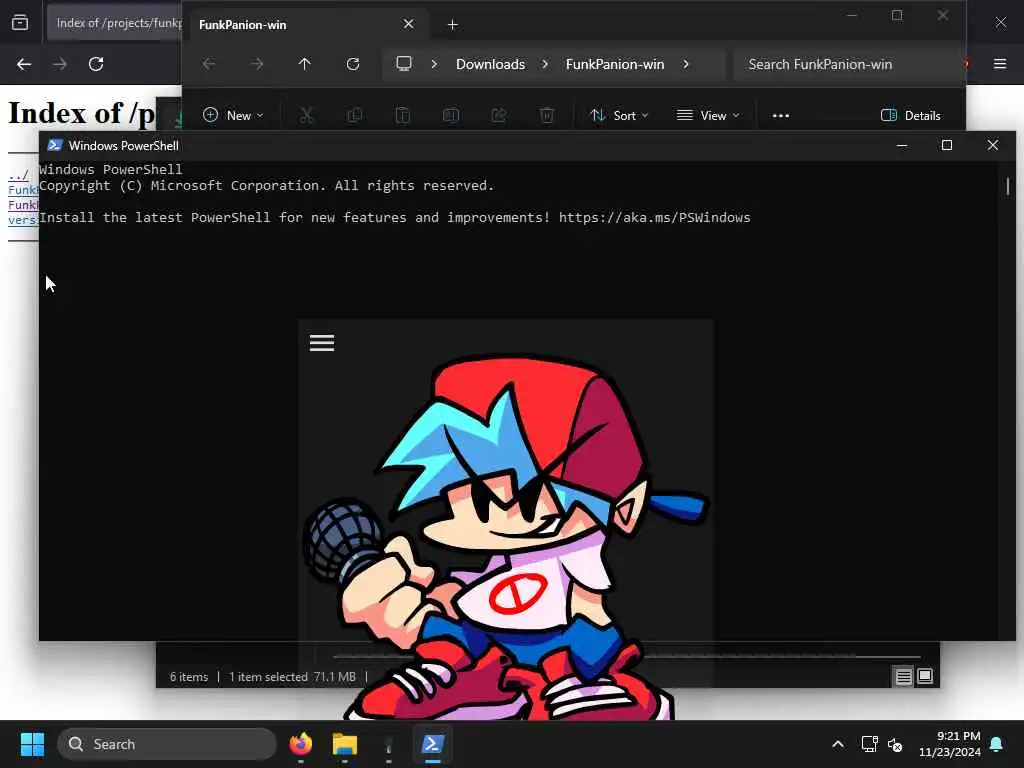Switch to large thumbnails view in status bar

click(x=925, y=677)
